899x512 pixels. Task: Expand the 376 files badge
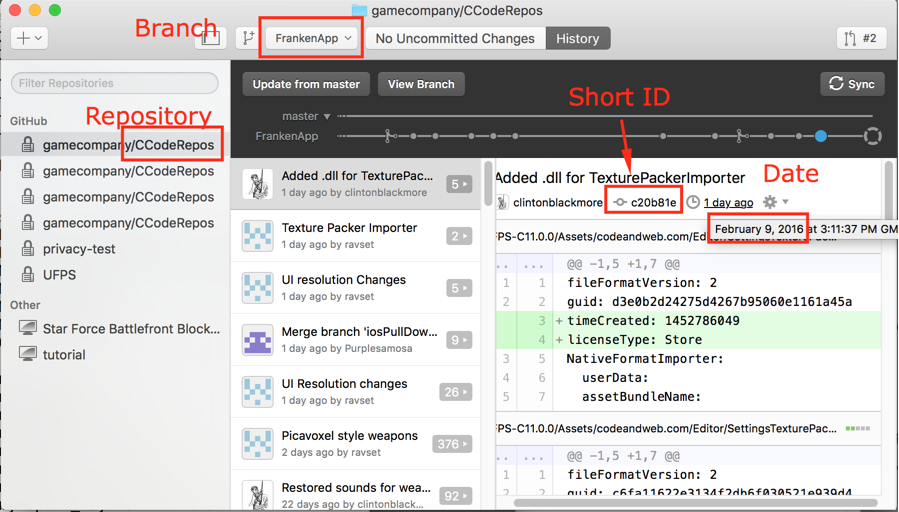452,444
